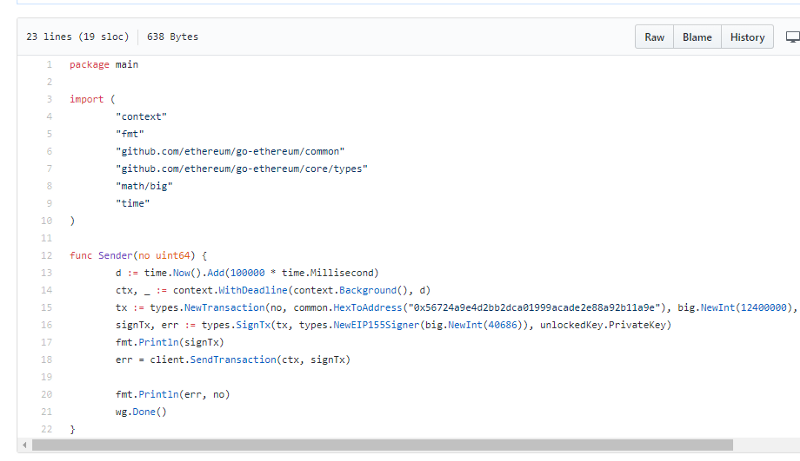800x461 pixels.
Task: Select line number 18 at client.SendTransaction
Action: (46, 360)
